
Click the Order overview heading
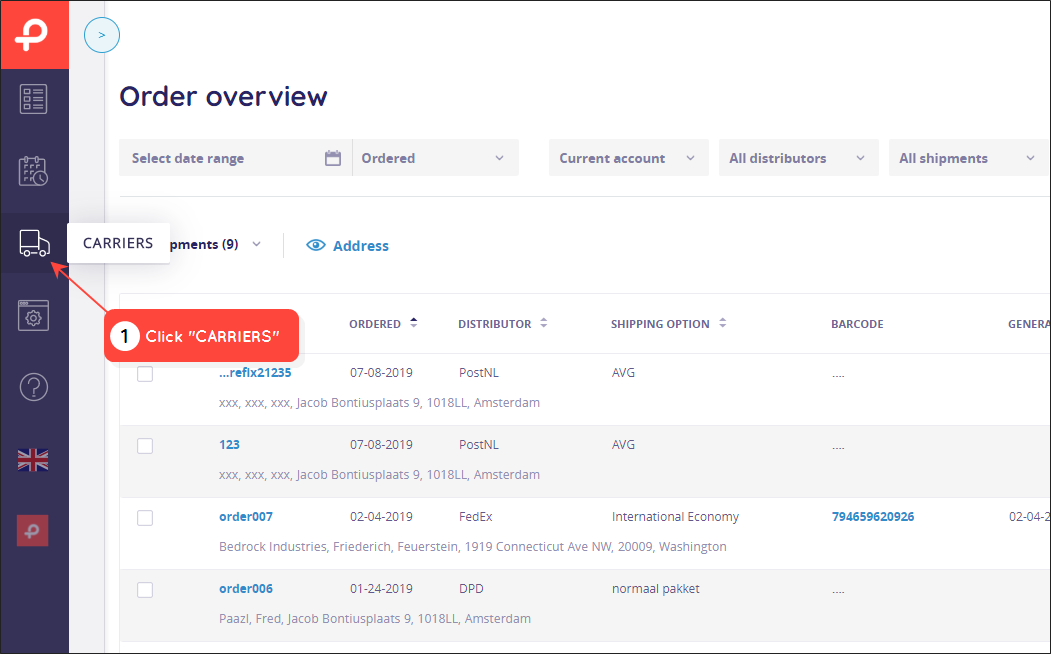(223, 96)
